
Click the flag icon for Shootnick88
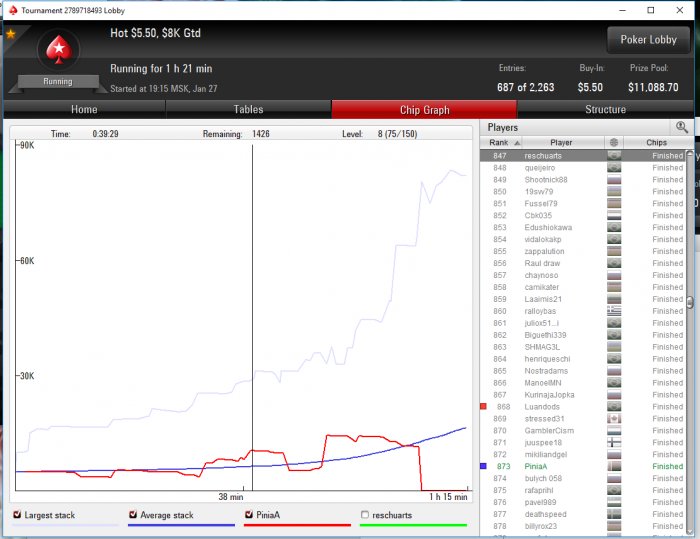[x=614, y=180]
